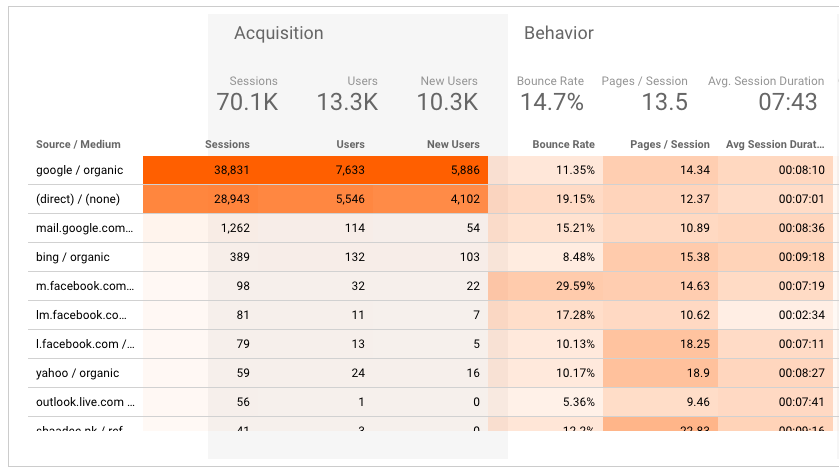The height and width of the screenshot is (474, 839).
Task: Click the 10.3K New Users scorecard
Action: (447, 94)
